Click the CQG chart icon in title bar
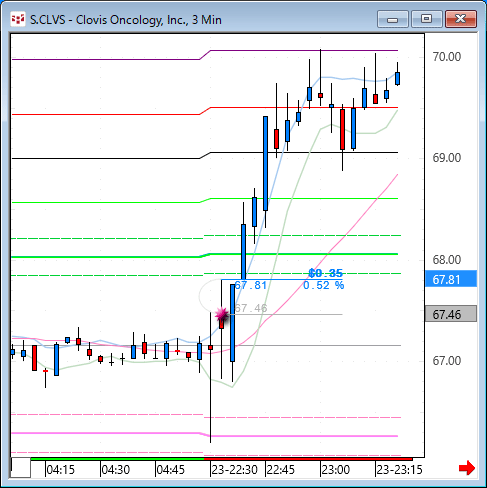The image size is (487, 488). [x=18, y=19]
